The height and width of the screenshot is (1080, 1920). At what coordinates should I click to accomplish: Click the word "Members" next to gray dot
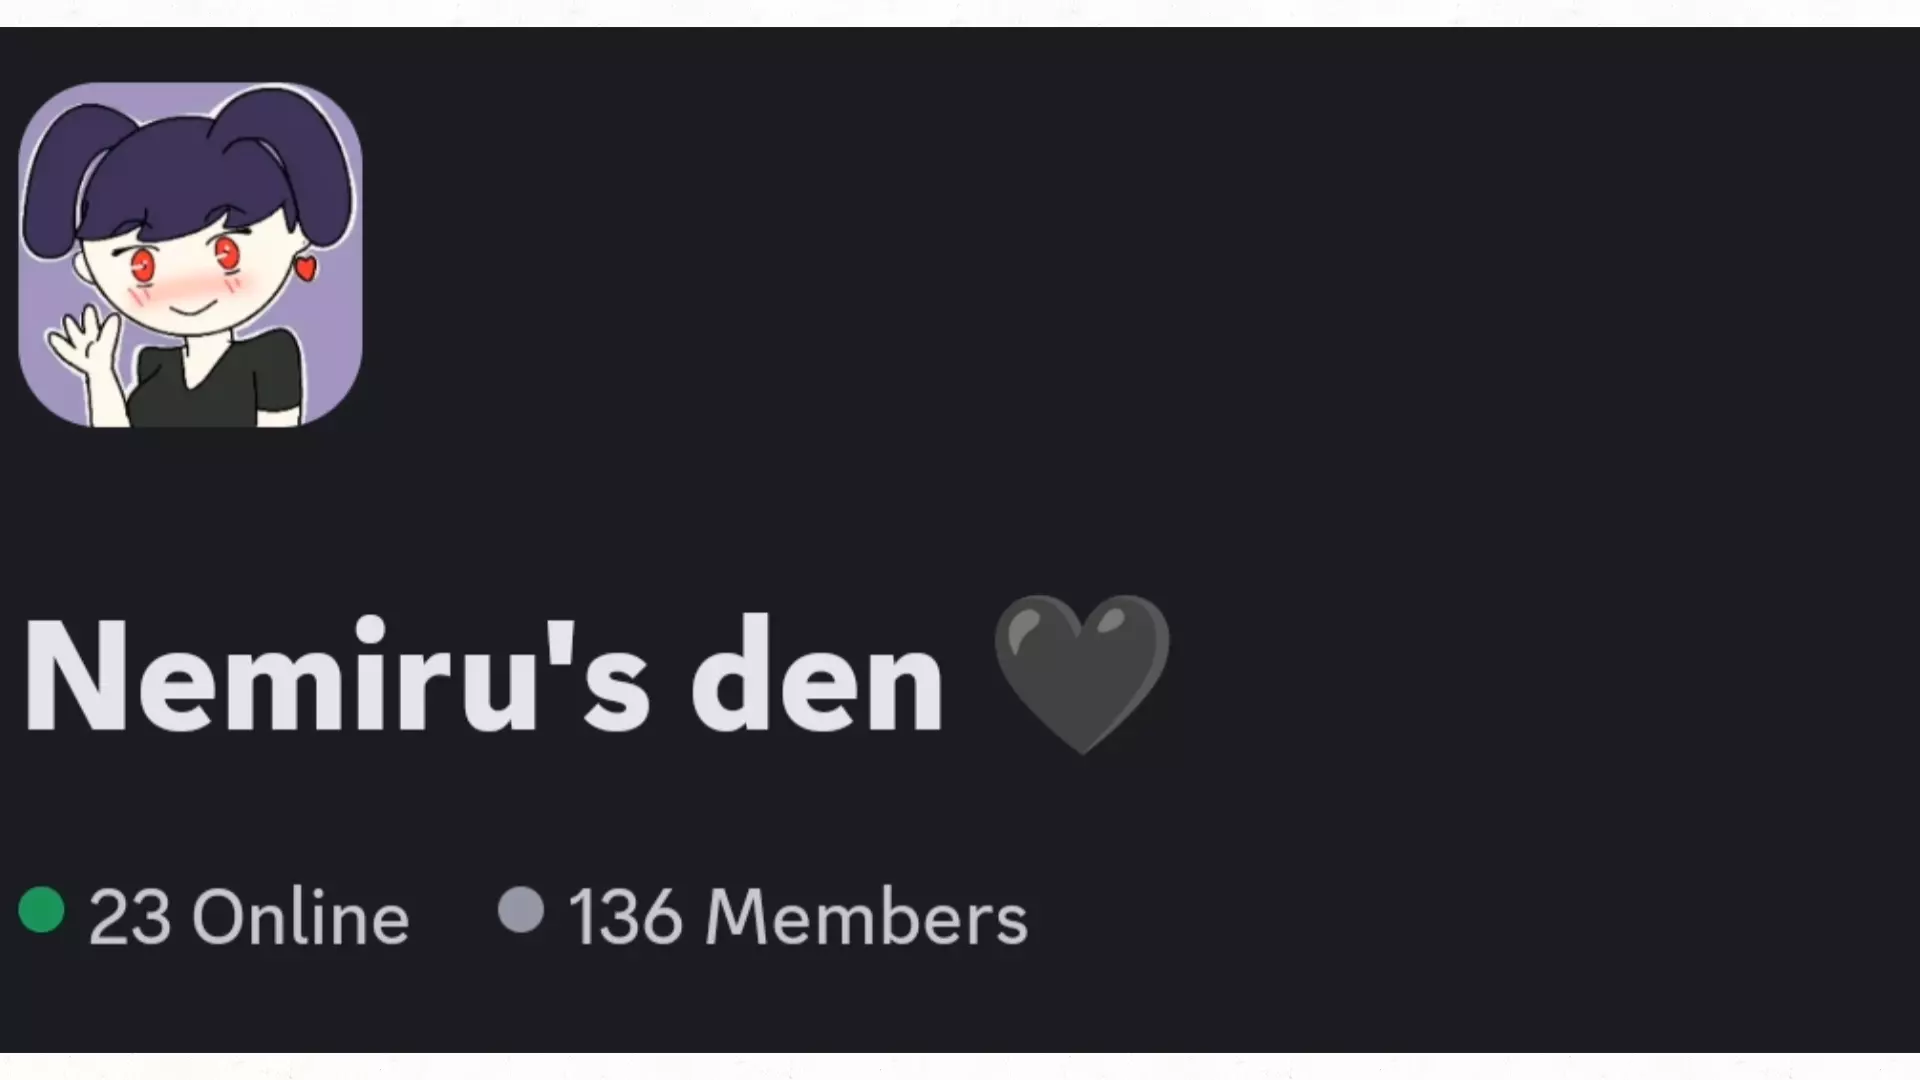tap(866, 916)
